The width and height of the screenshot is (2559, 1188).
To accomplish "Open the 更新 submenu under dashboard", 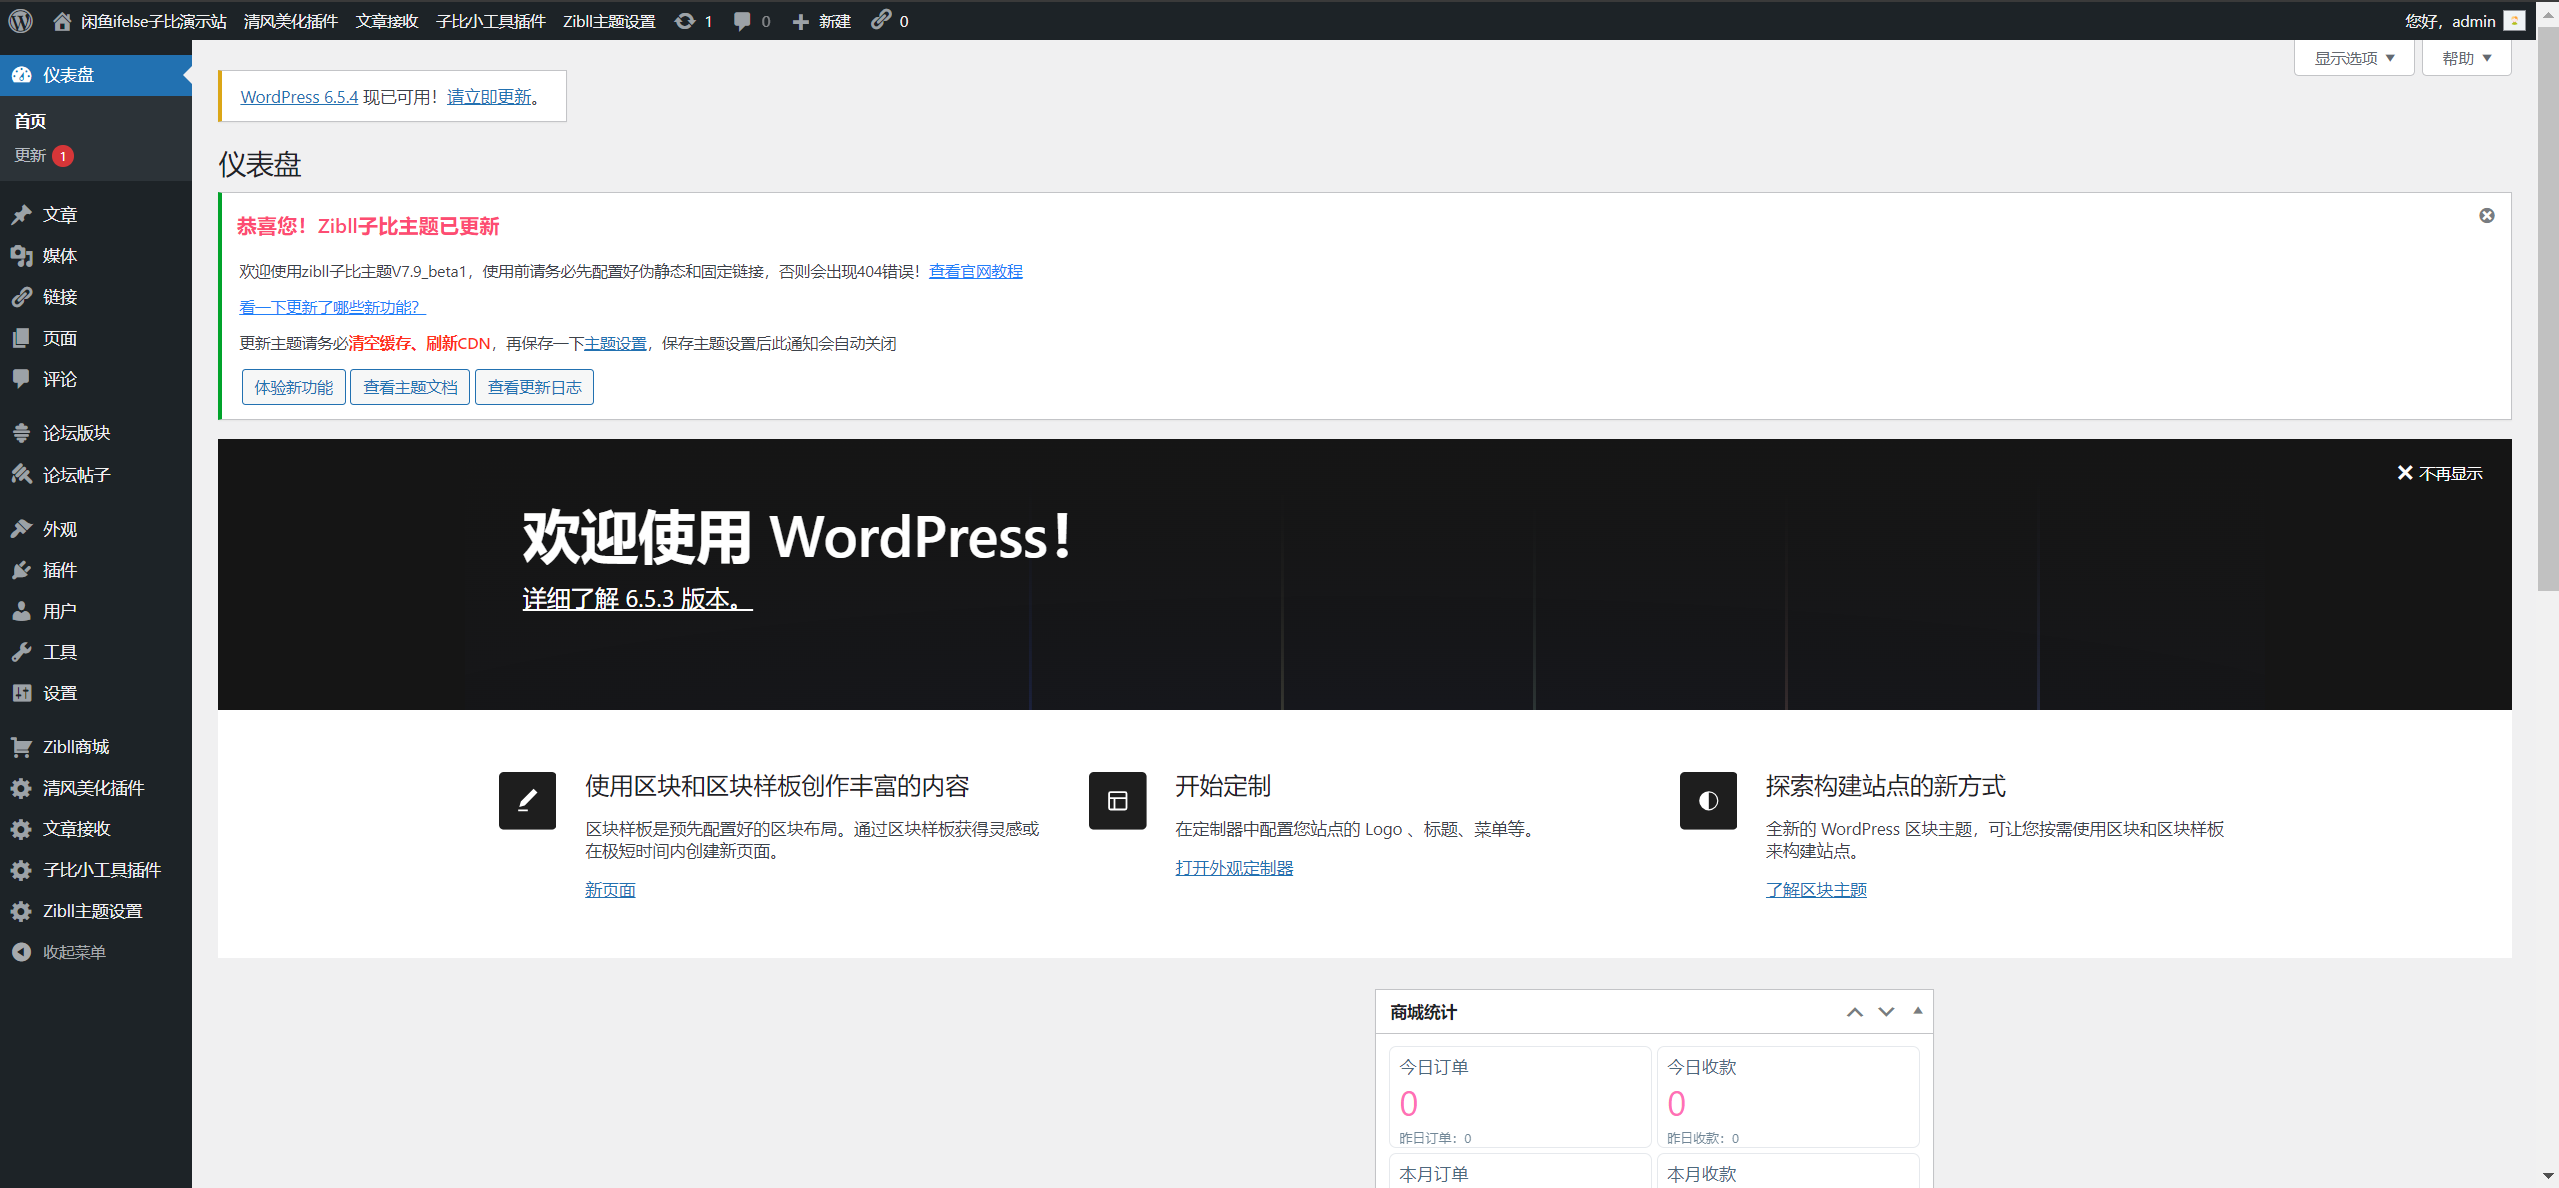I will click(x=30, y=156).
